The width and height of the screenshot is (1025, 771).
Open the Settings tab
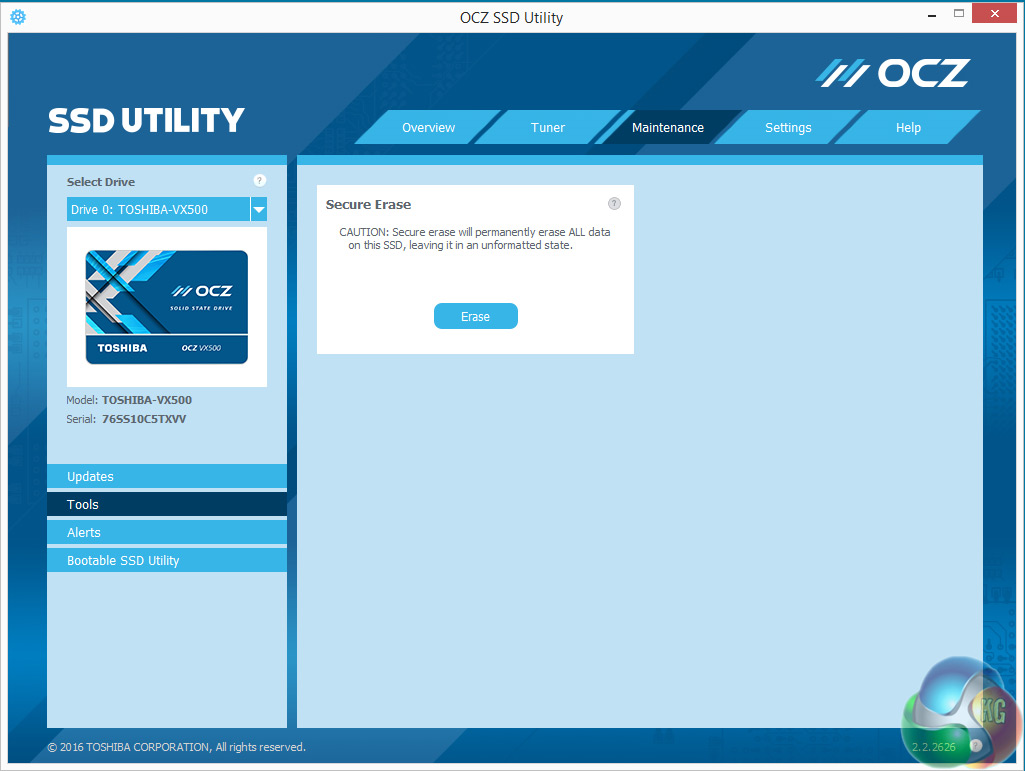[x=788, y=128]
